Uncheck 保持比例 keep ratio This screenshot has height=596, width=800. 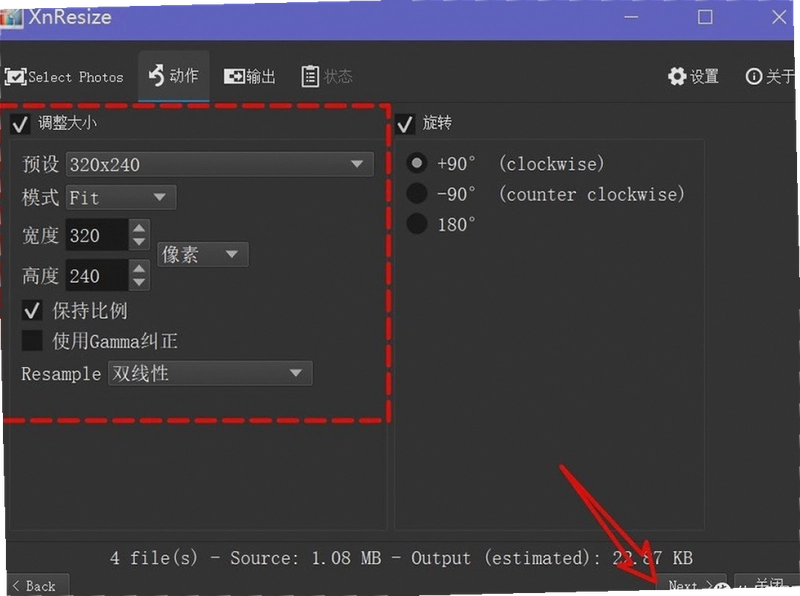click(x=32, y=310)
